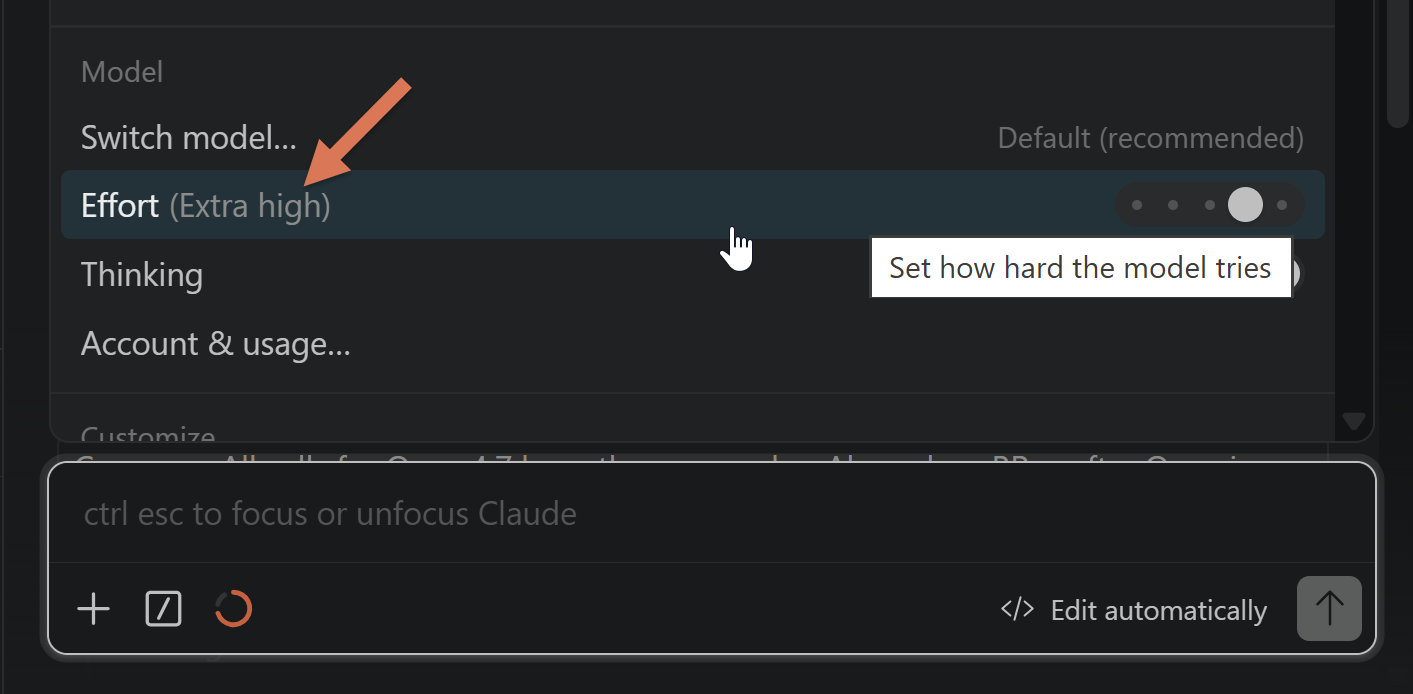Dismiss the 'Set how hard the model tries' tooltip

[x=1081, y=267]
